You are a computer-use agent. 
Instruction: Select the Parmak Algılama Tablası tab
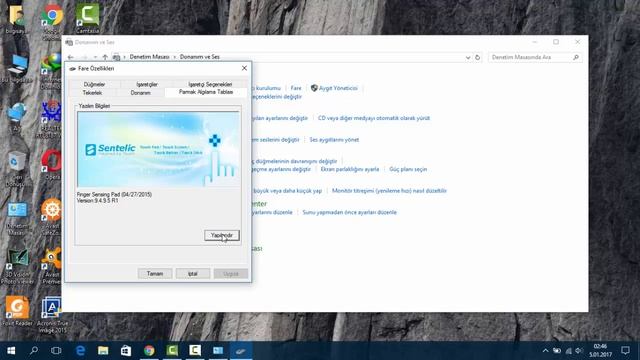[206, 92]
